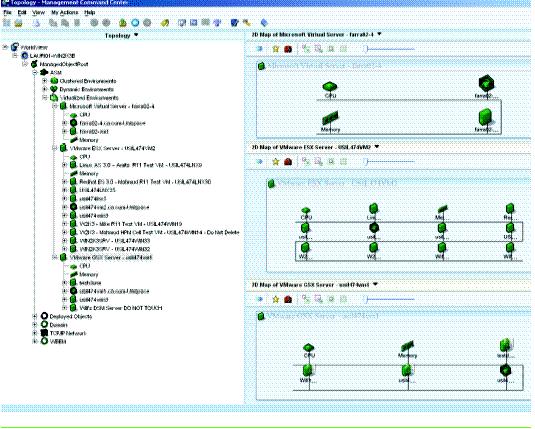The height and width of the screenshot is (429, 535).
Task: Click the blue shield icon in main toolbar
Action: click(x=234, y=23)
